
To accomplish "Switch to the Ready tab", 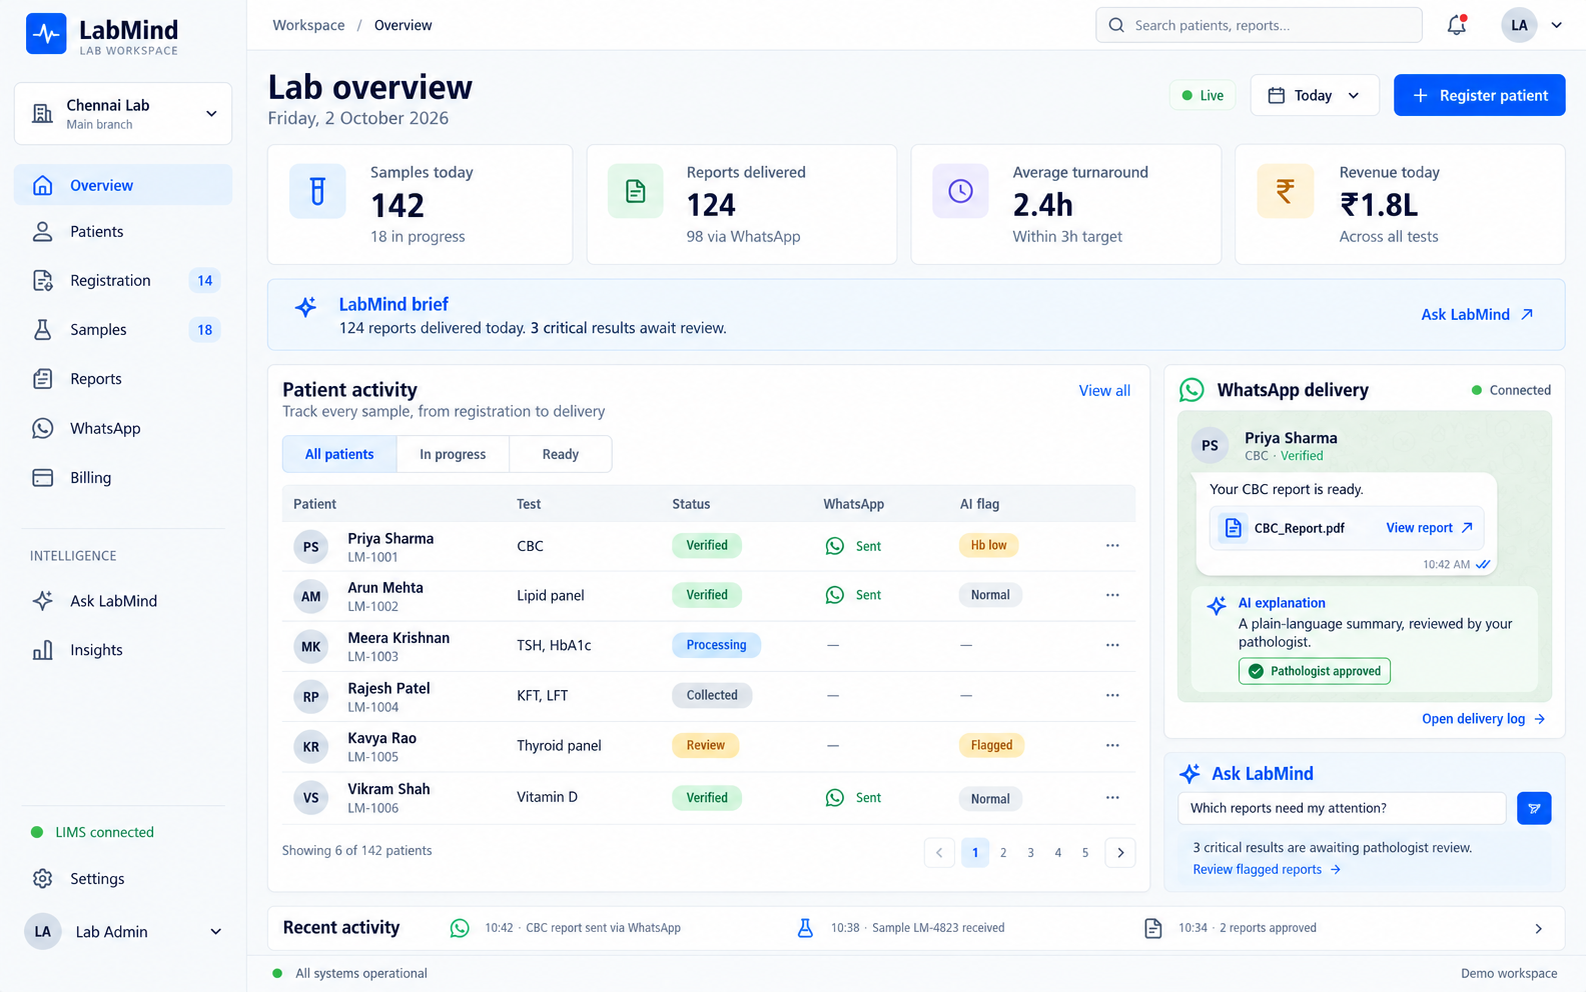I will tap(560, 454).
